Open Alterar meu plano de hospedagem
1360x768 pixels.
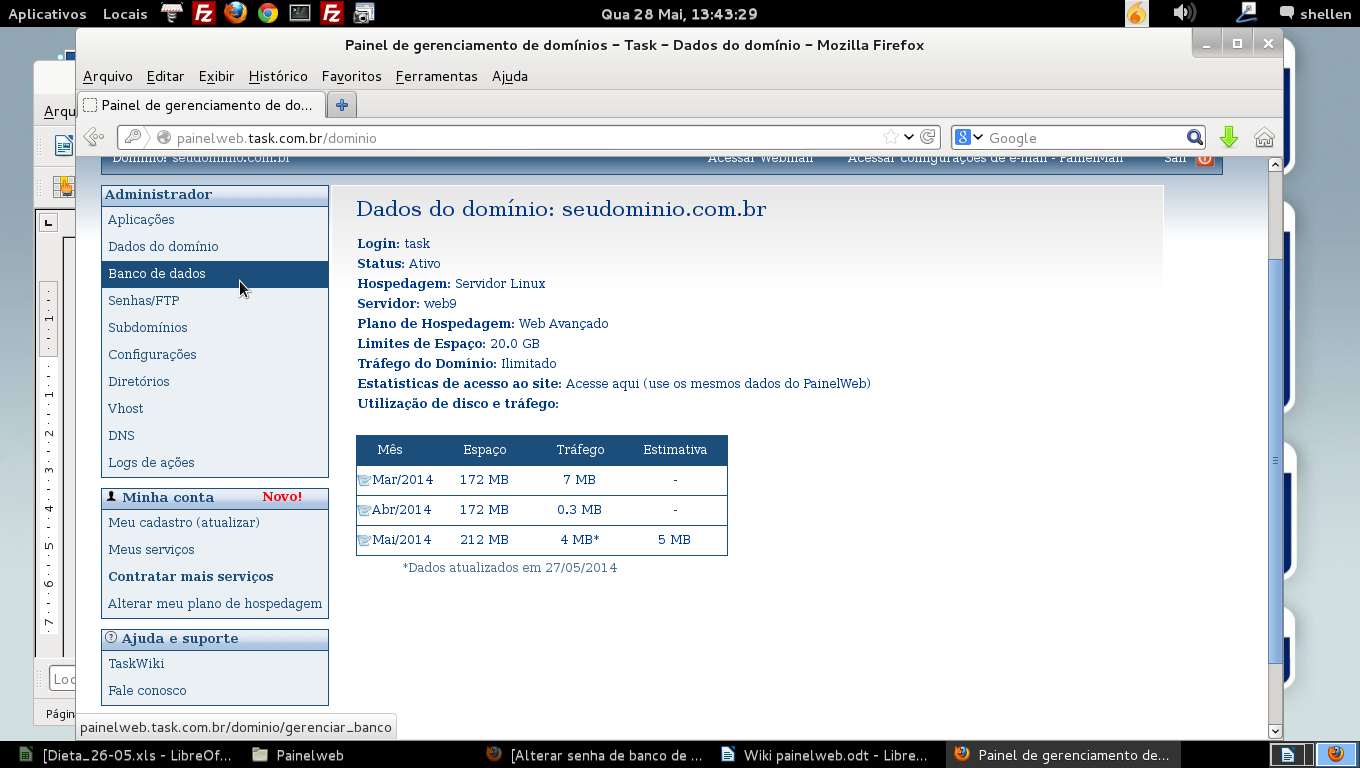215,604
